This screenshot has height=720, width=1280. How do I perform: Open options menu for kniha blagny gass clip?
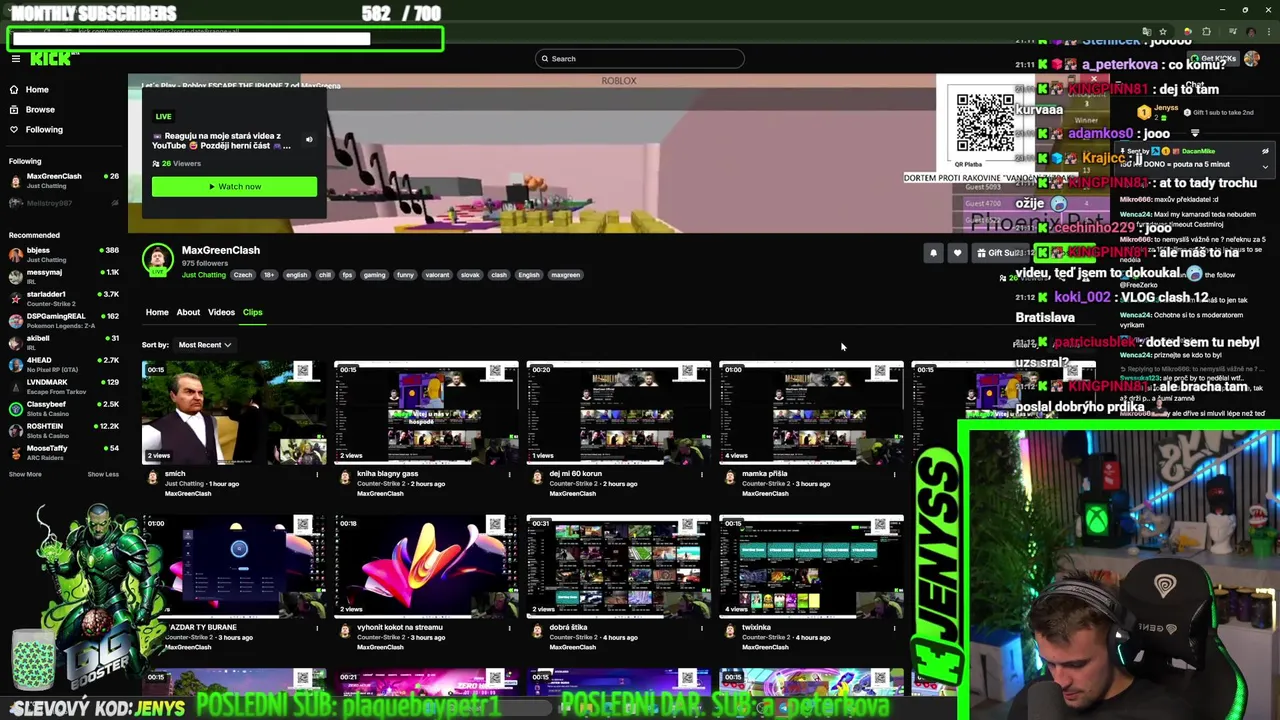click(509, 474)
